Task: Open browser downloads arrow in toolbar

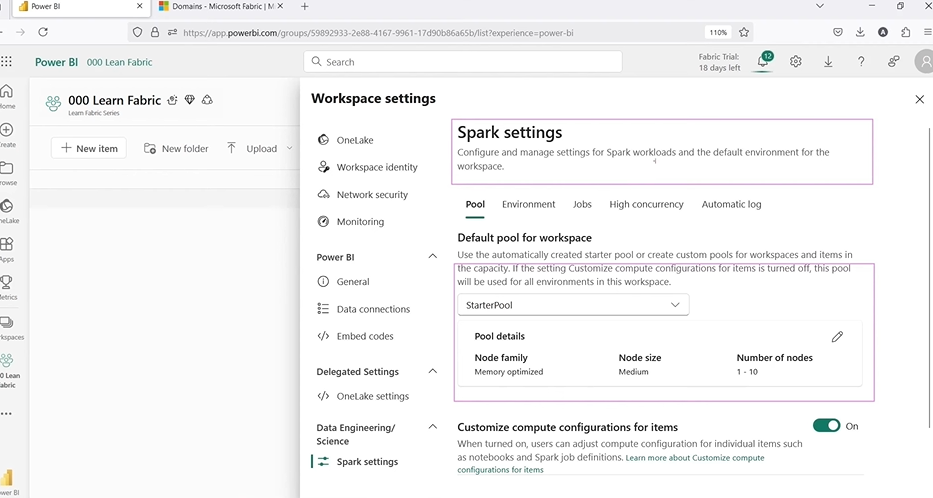Action: click(x=860, y=32)
